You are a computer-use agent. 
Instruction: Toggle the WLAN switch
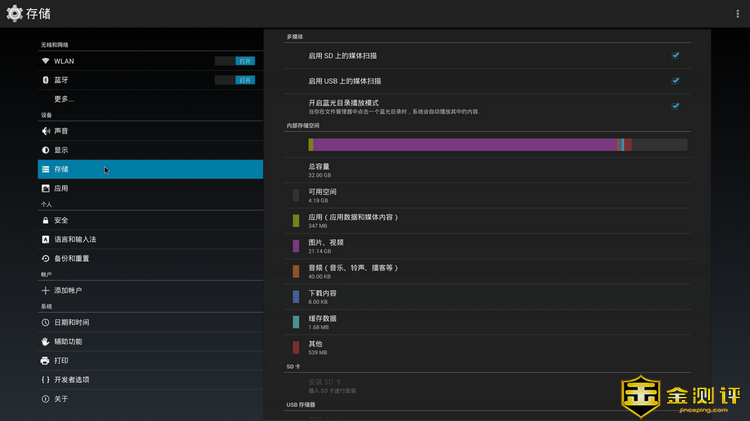coord(235,61)
